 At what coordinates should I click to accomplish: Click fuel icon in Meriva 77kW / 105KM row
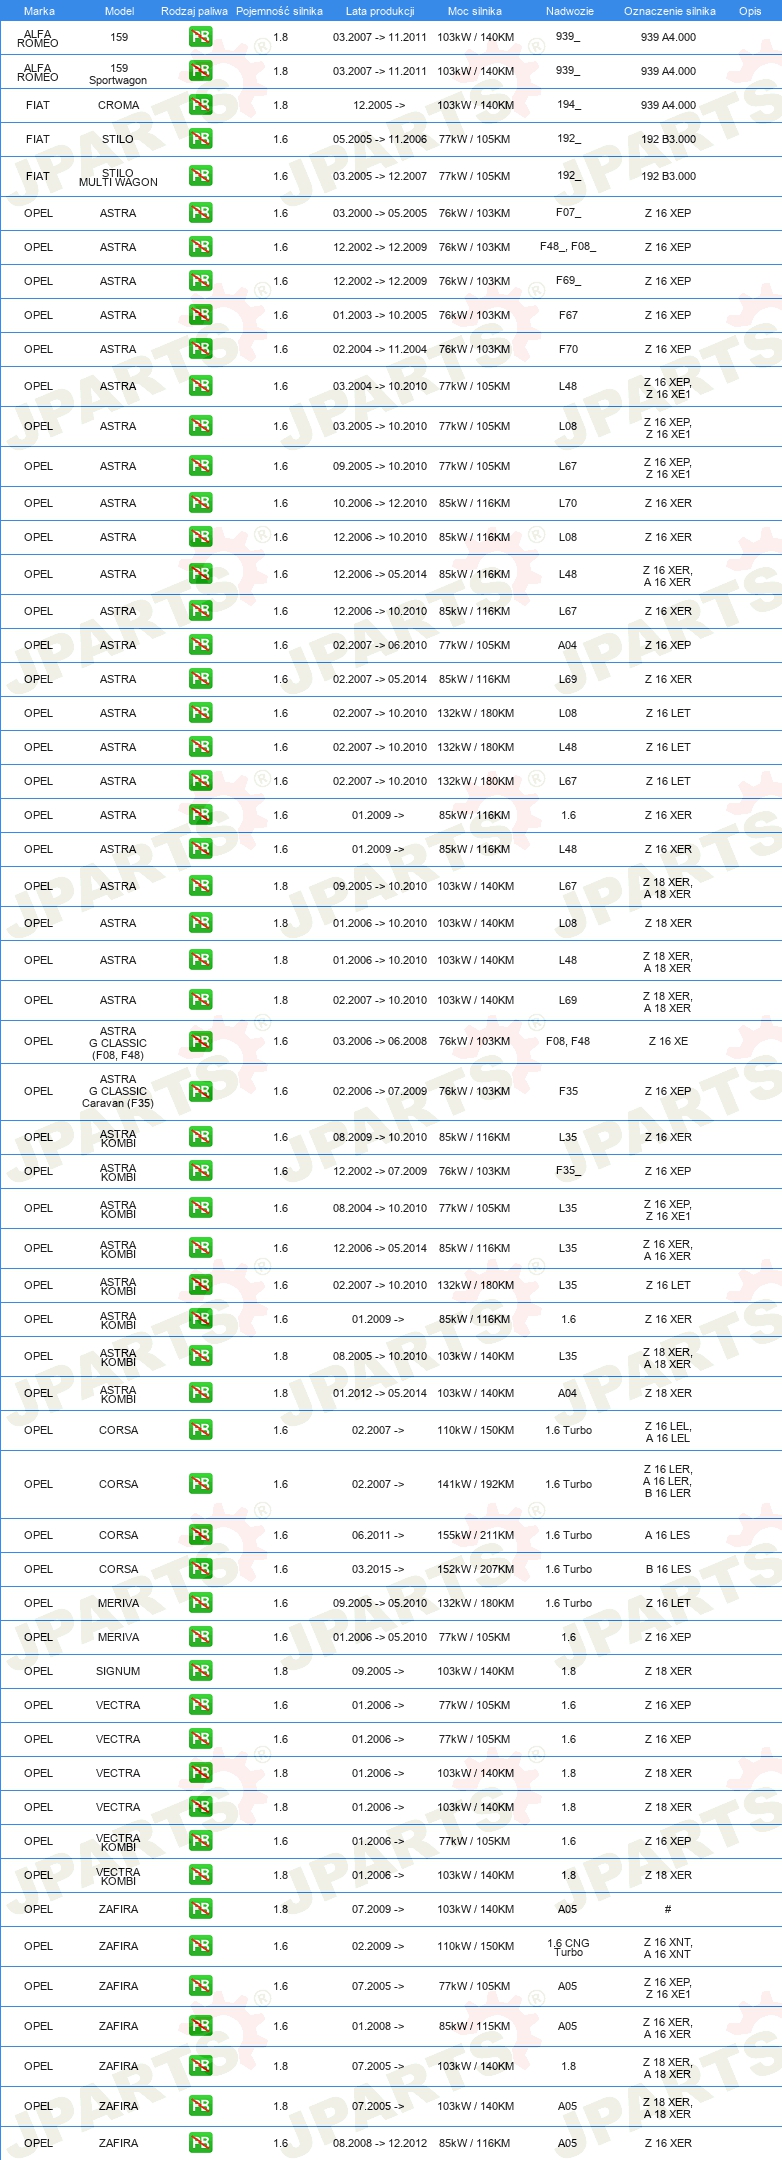click(200, 1637)
